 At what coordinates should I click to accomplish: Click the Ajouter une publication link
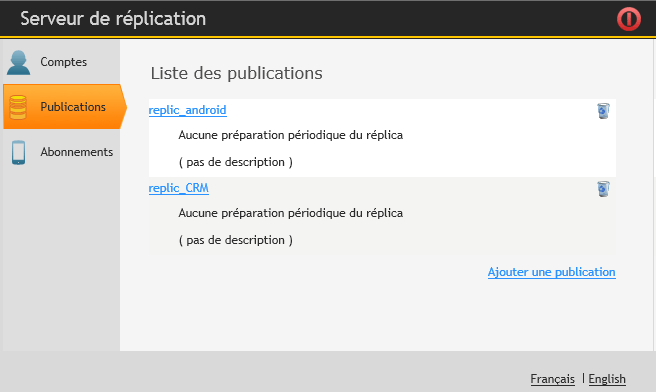point(551,272)
